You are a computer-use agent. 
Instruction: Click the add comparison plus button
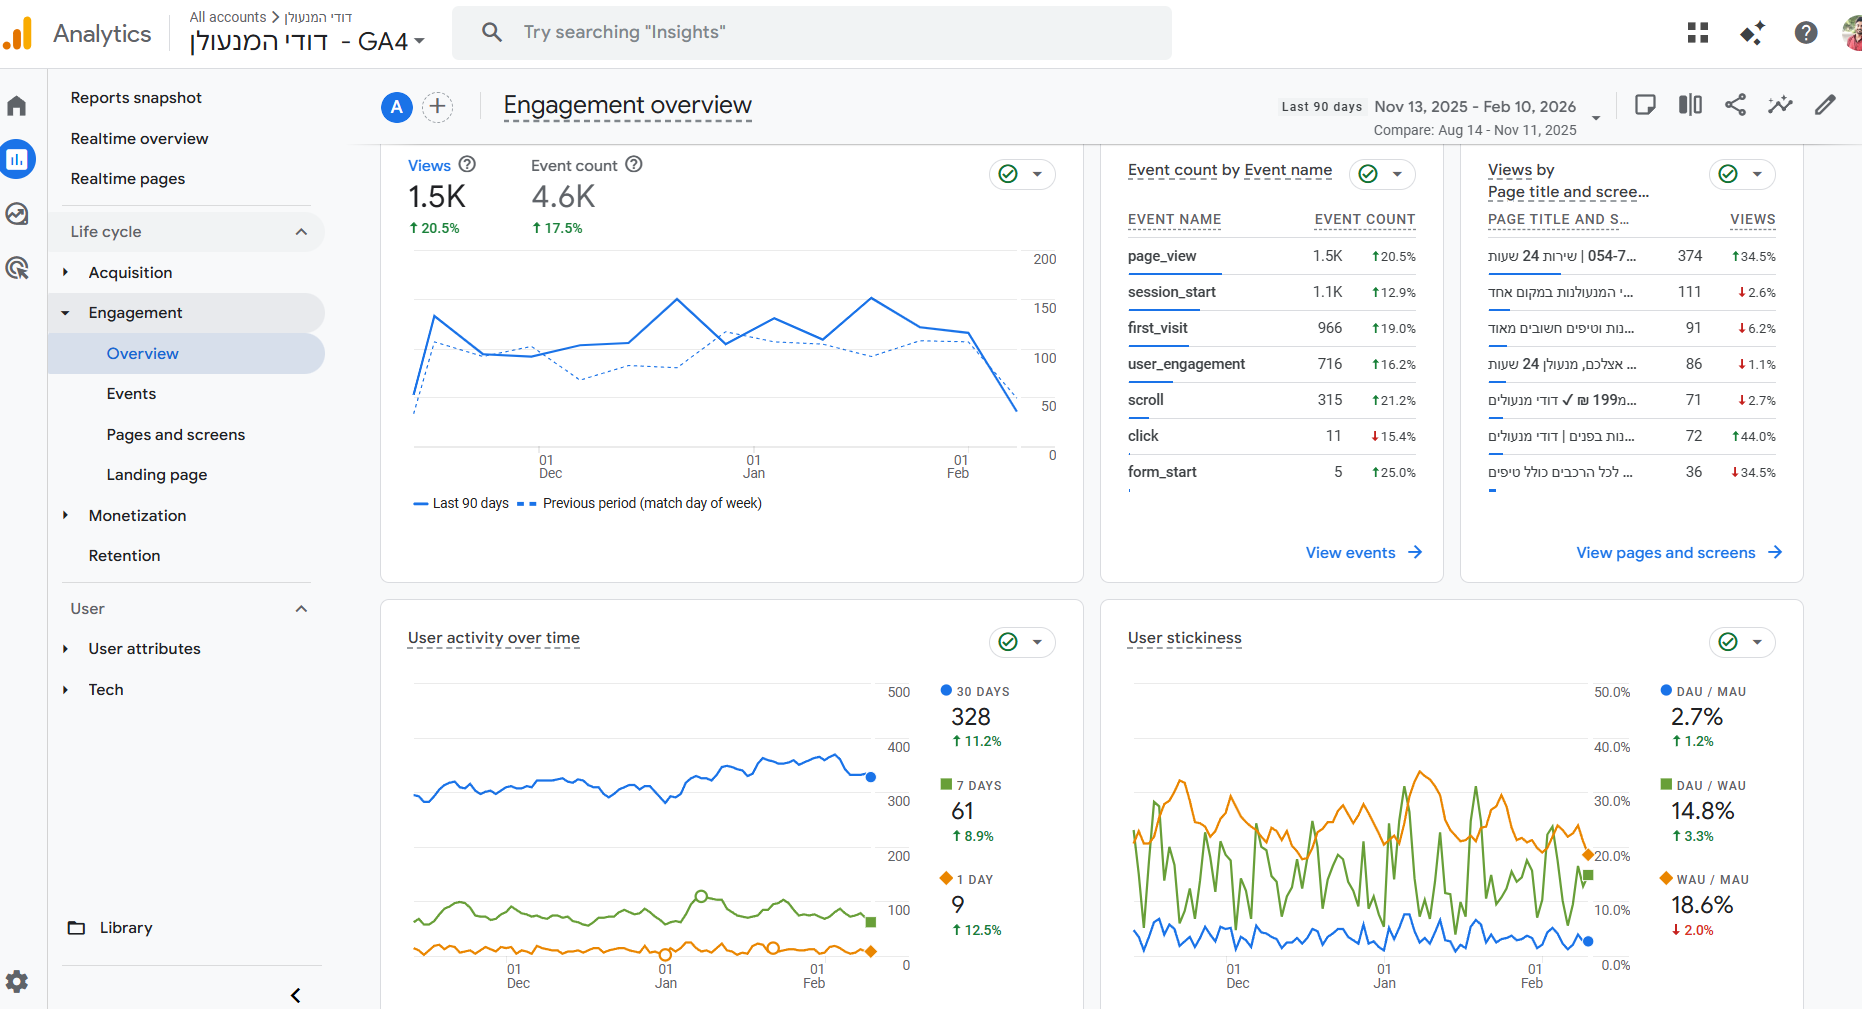click(x=437, y=107)
